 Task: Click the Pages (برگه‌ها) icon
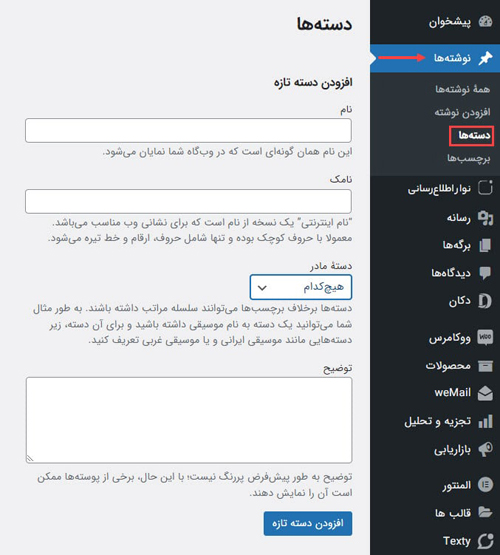[x=485, y=245]
